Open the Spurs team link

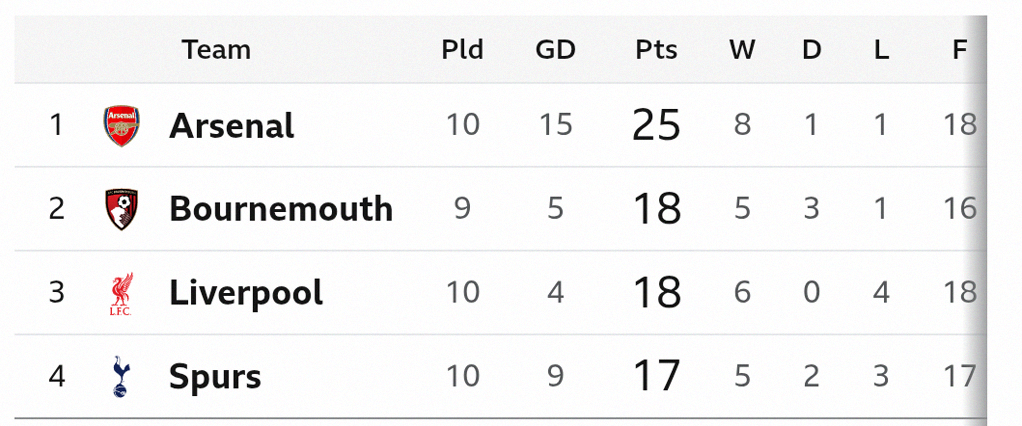pos(215,377)
